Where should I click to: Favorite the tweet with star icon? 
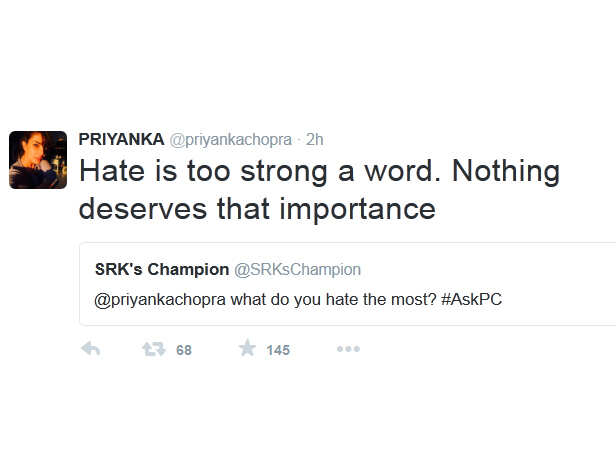pos(247,348)
